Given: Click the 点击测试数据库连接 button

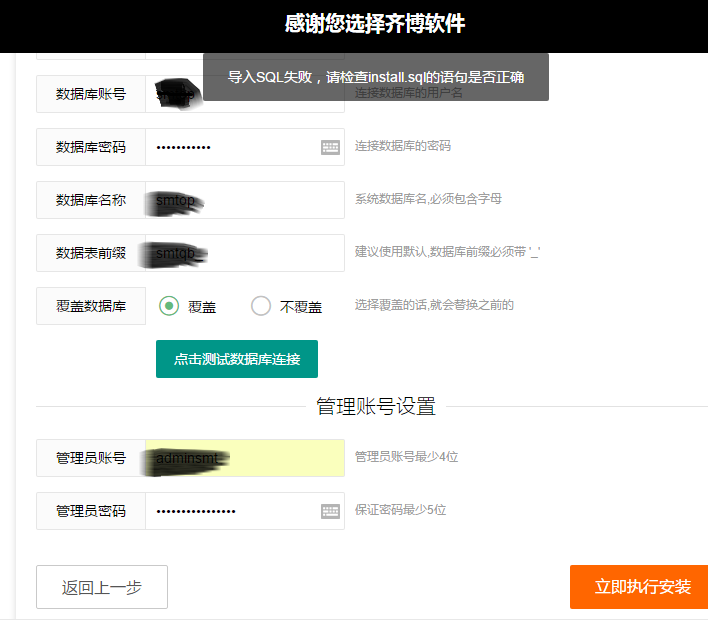Looking at the screenshot, I should [x=237, y=359].
